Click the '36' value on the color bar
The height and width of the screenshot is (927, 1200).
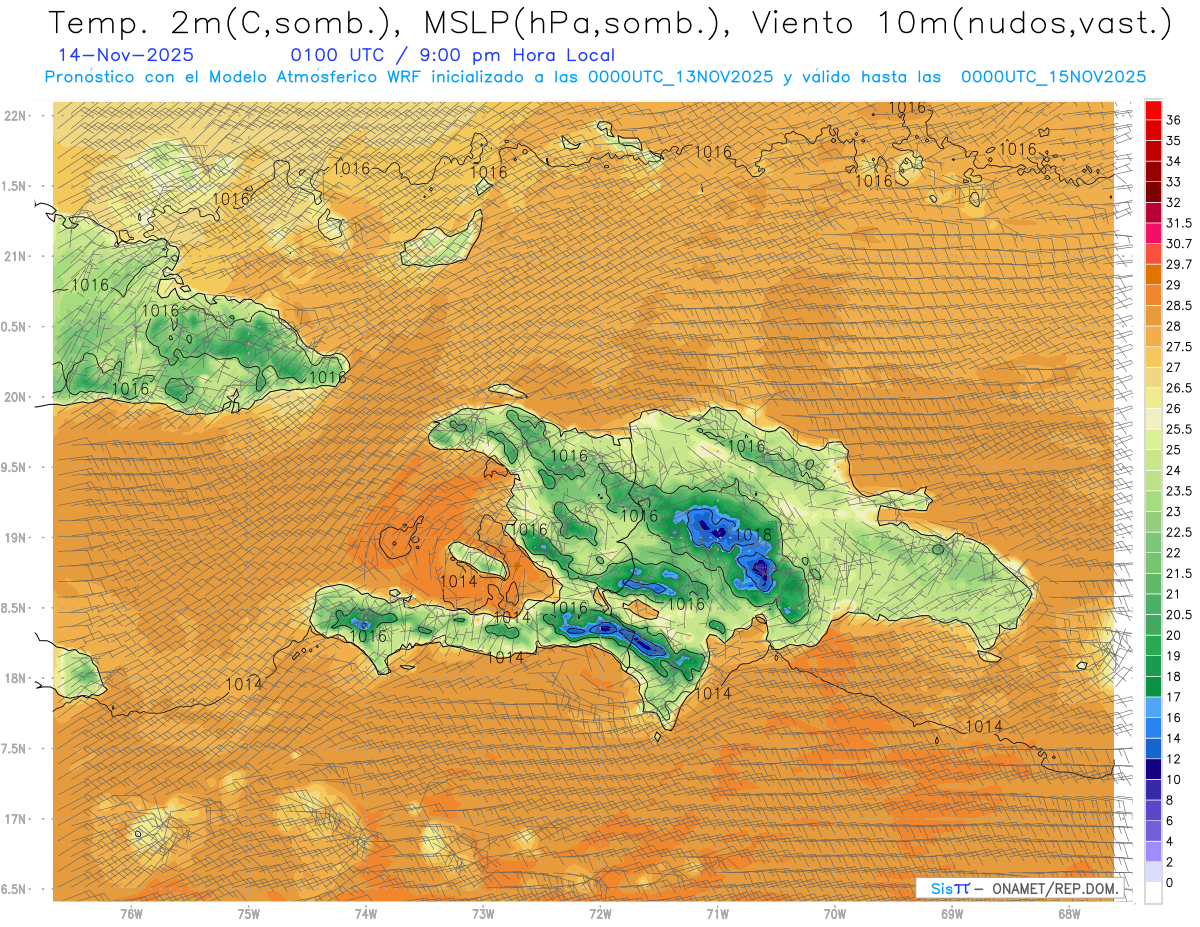click(x=1173, y=120)
